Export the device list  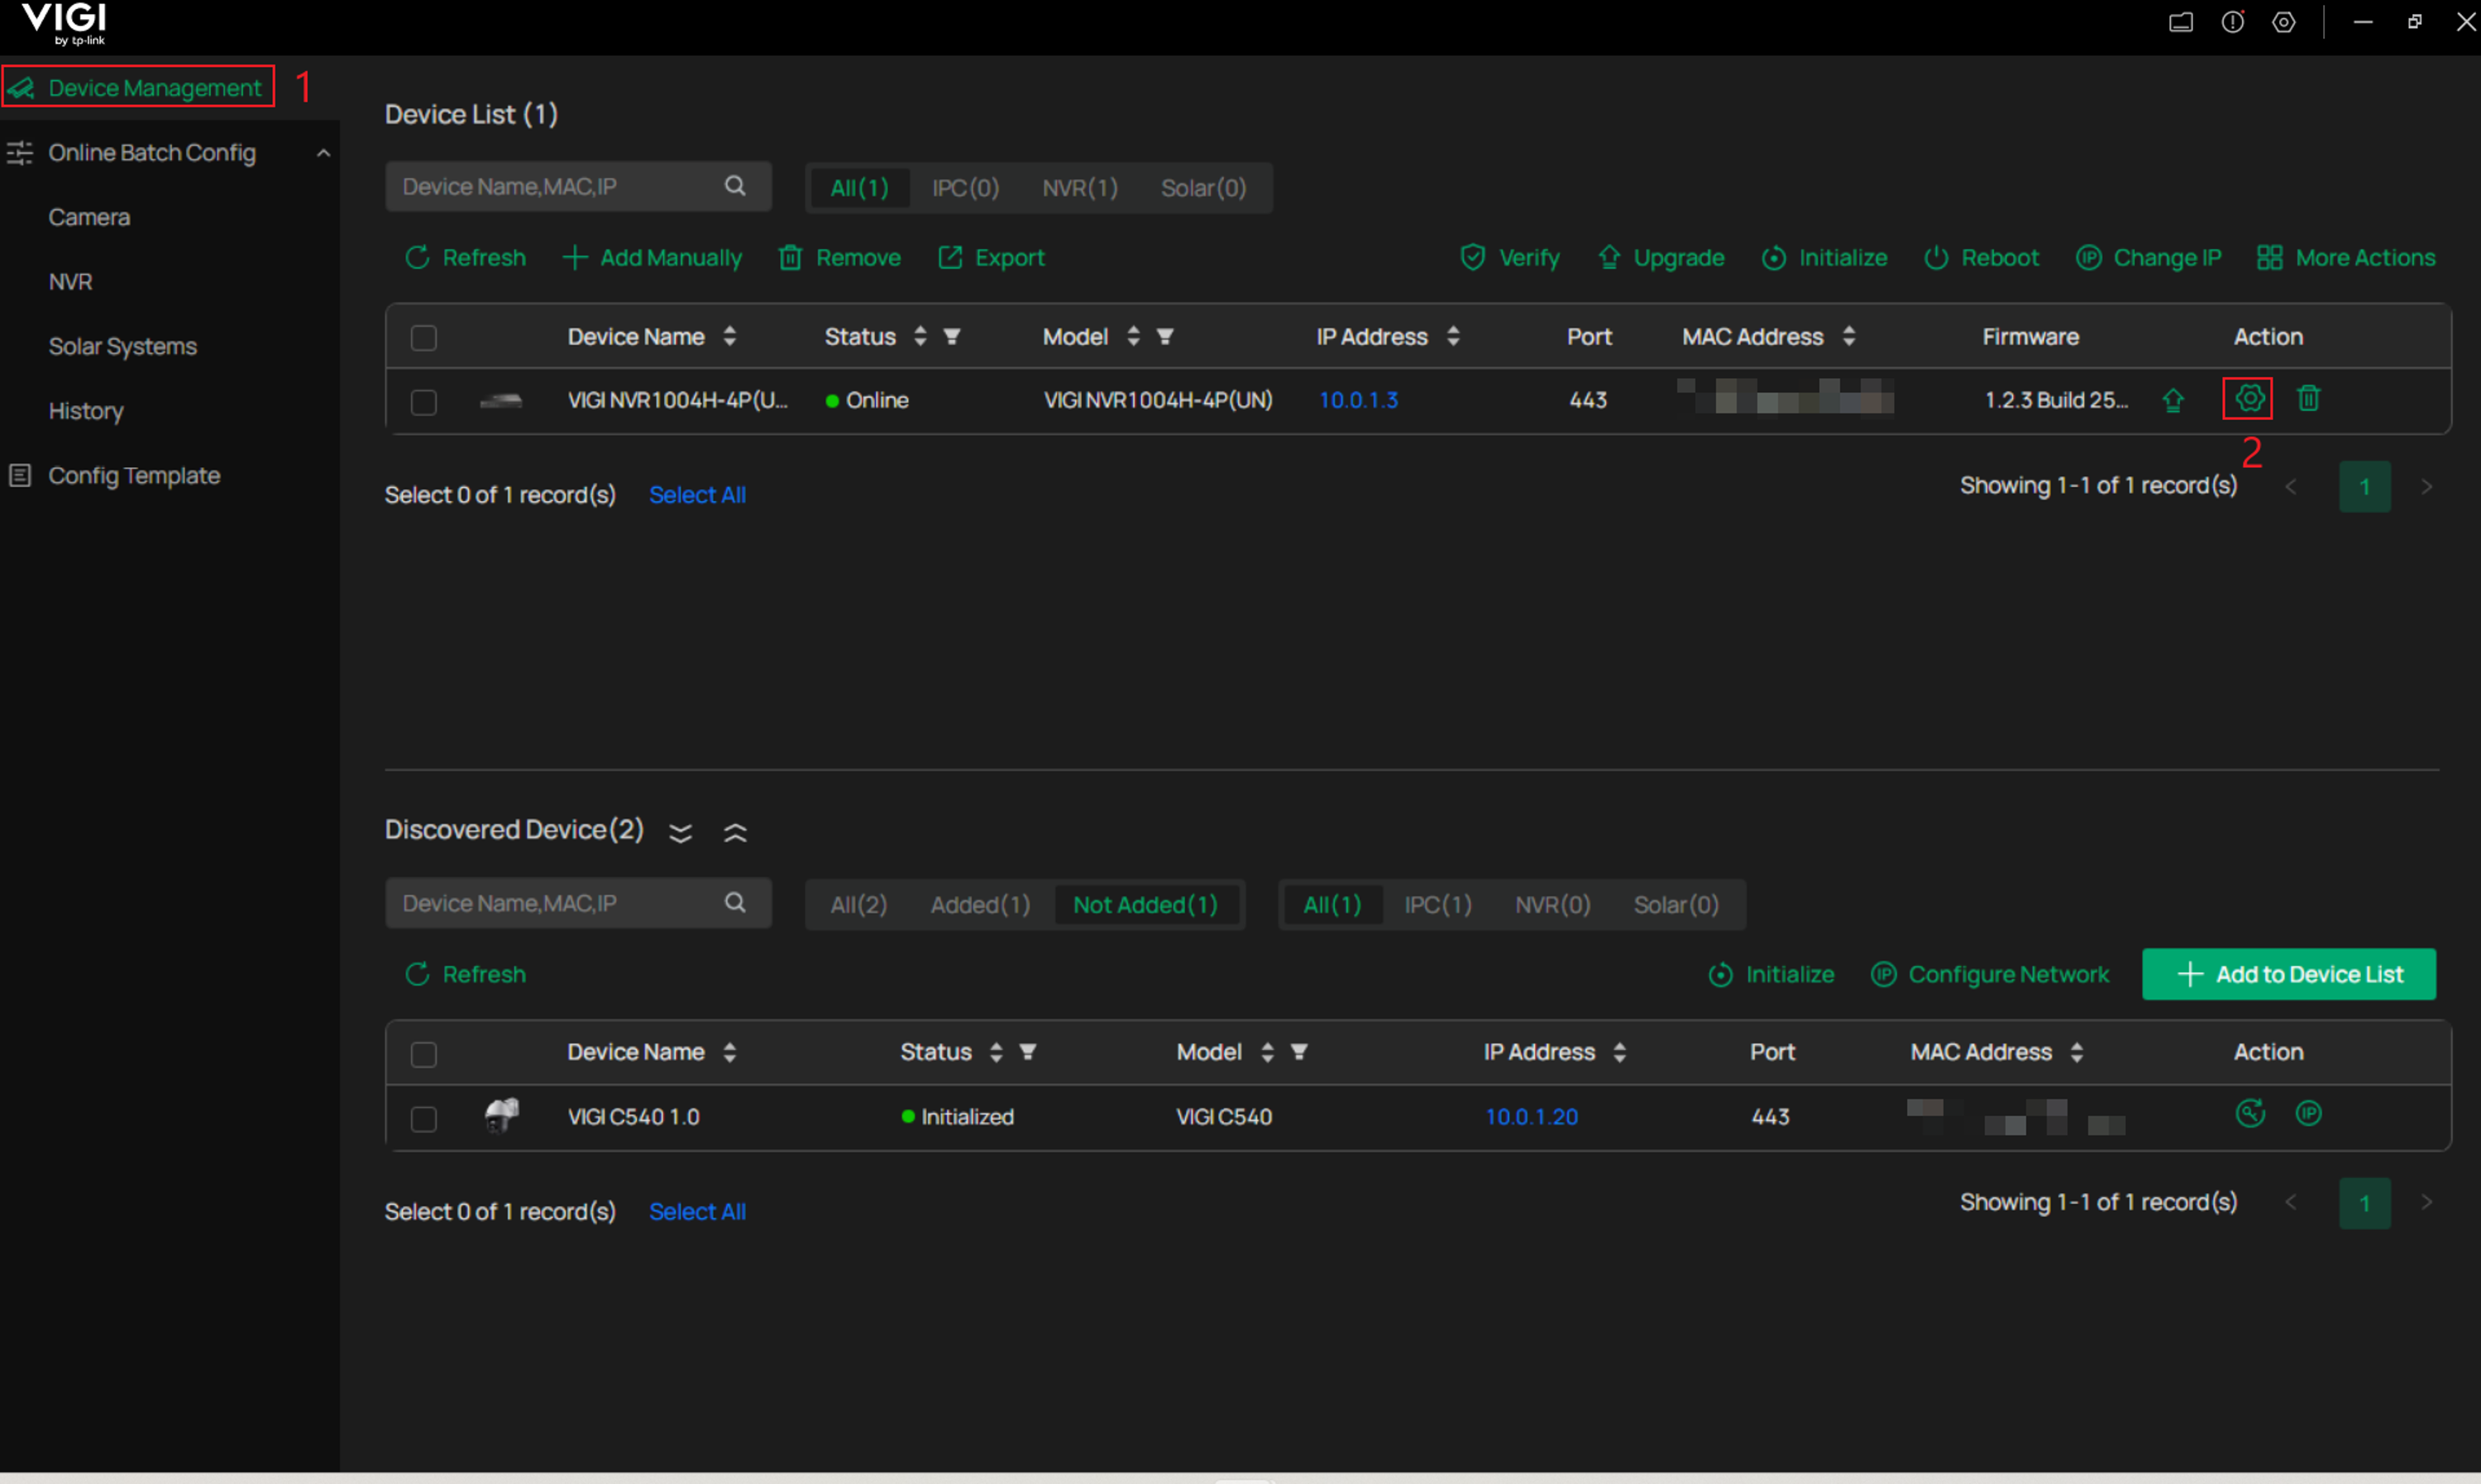pyautogui.click(x=991, y=258)
